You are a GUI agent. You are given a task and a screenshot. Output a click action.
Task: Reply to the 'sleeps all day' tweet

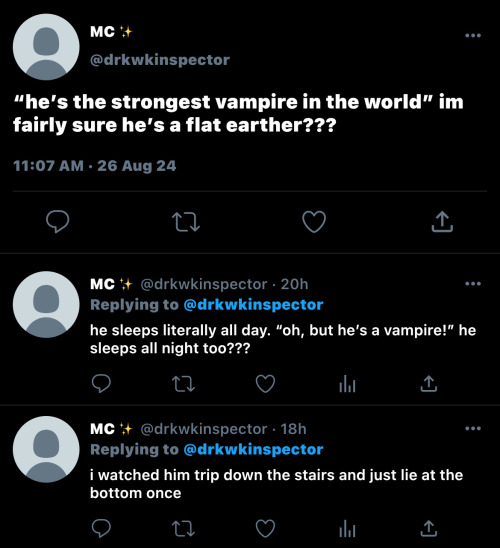pos(101,384)
